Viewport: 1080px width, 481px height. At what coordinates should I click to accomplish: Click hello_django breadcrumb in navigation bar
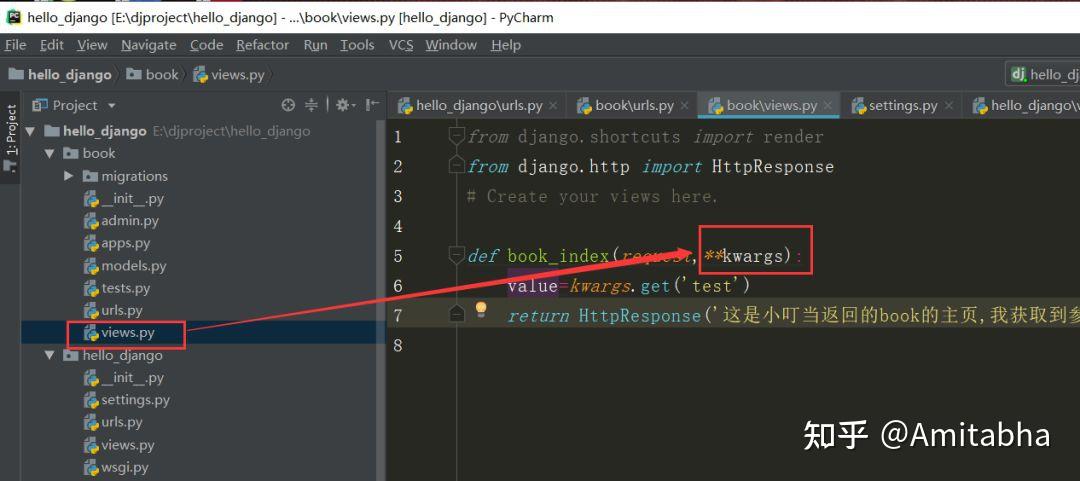(x=61, y=74)
